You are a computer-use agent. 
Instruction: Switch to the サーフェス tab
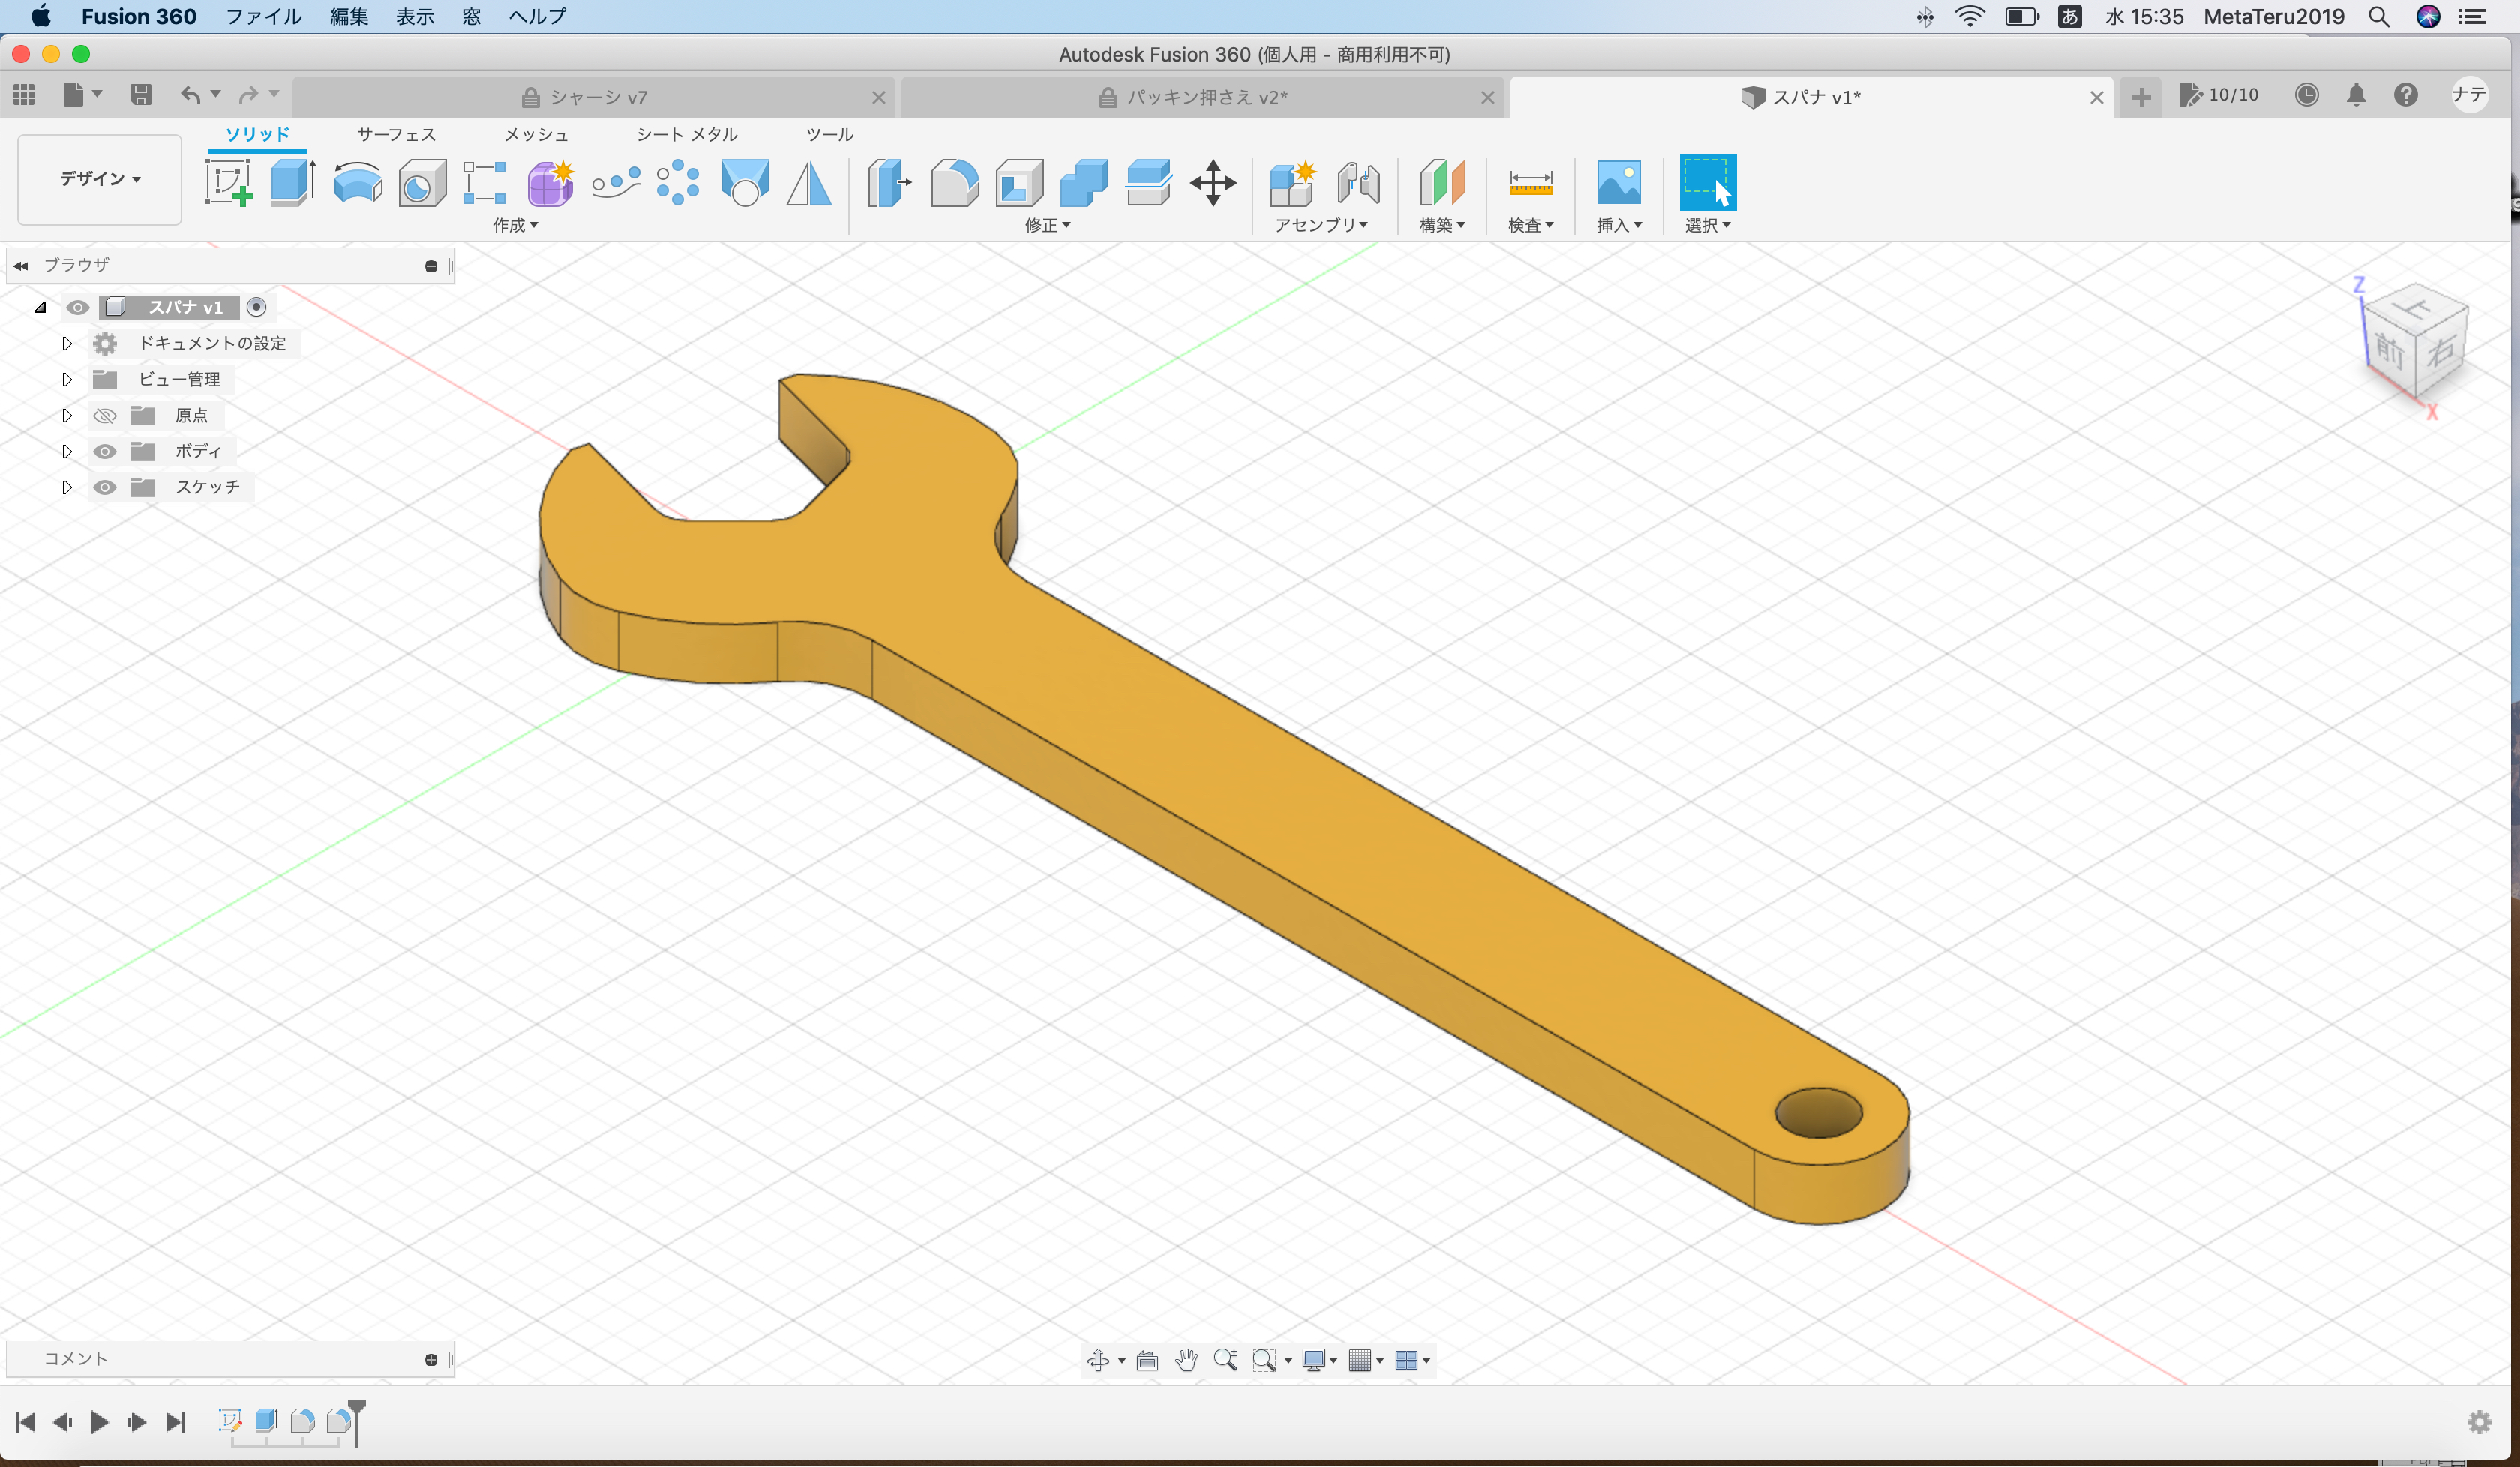(396, 134)
